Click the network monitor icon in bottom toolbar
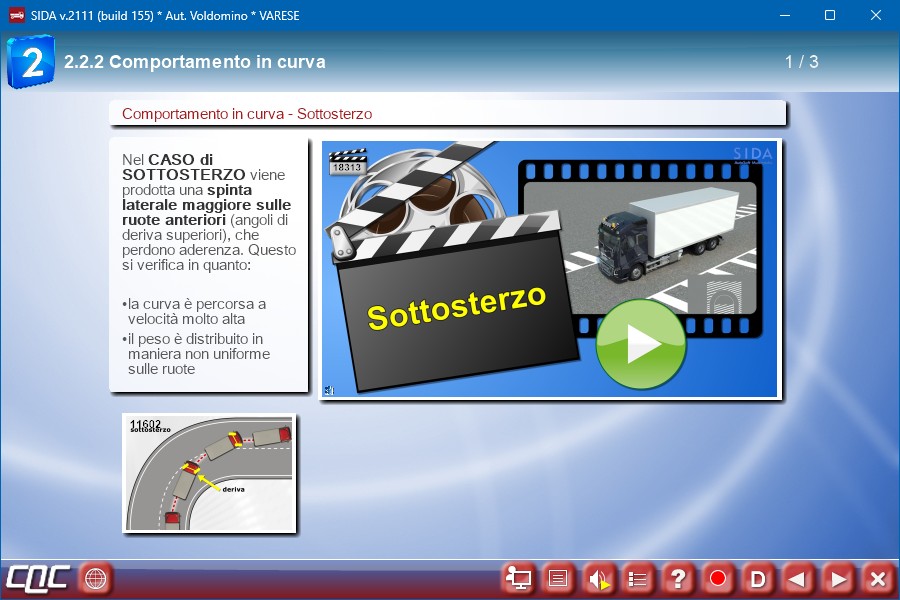 pos(518,578)
